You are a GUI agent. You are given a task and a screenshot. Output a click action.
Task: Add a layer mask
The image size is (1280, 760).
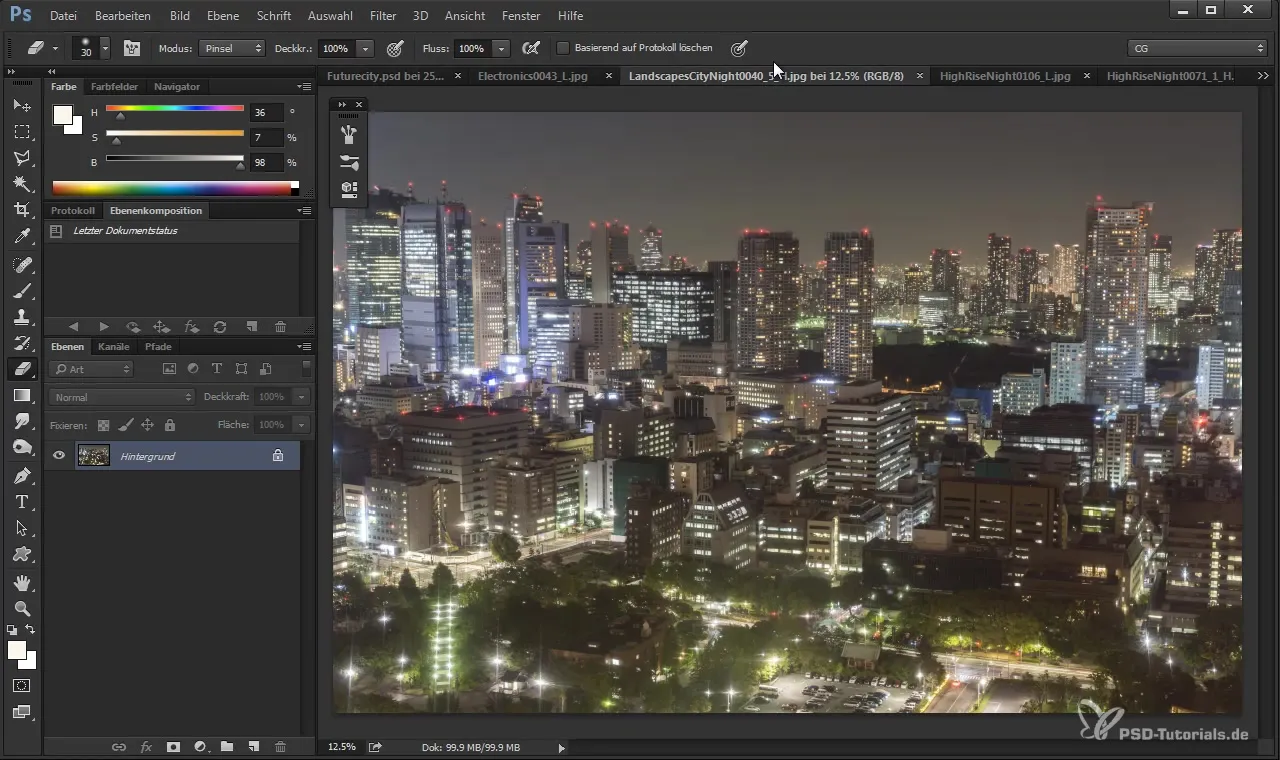click(x=173, y=746)
